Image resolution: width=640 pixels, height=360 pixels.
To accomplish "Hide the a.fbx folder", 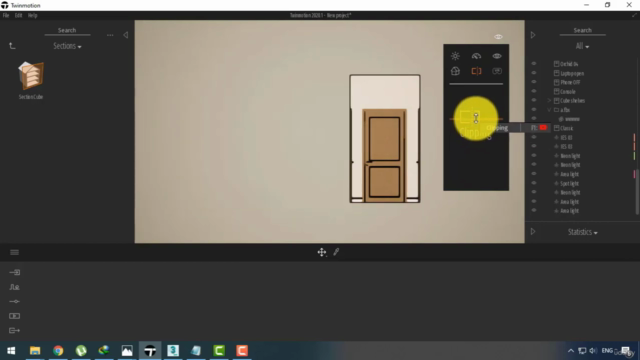I will coord(534,110).
